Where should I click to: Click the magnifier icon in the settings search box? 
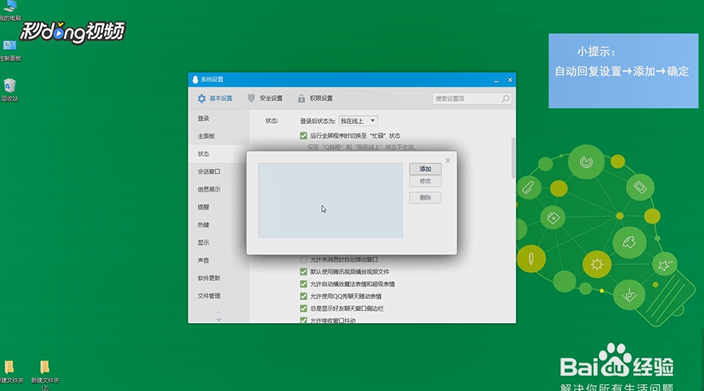tap(505, 99)
